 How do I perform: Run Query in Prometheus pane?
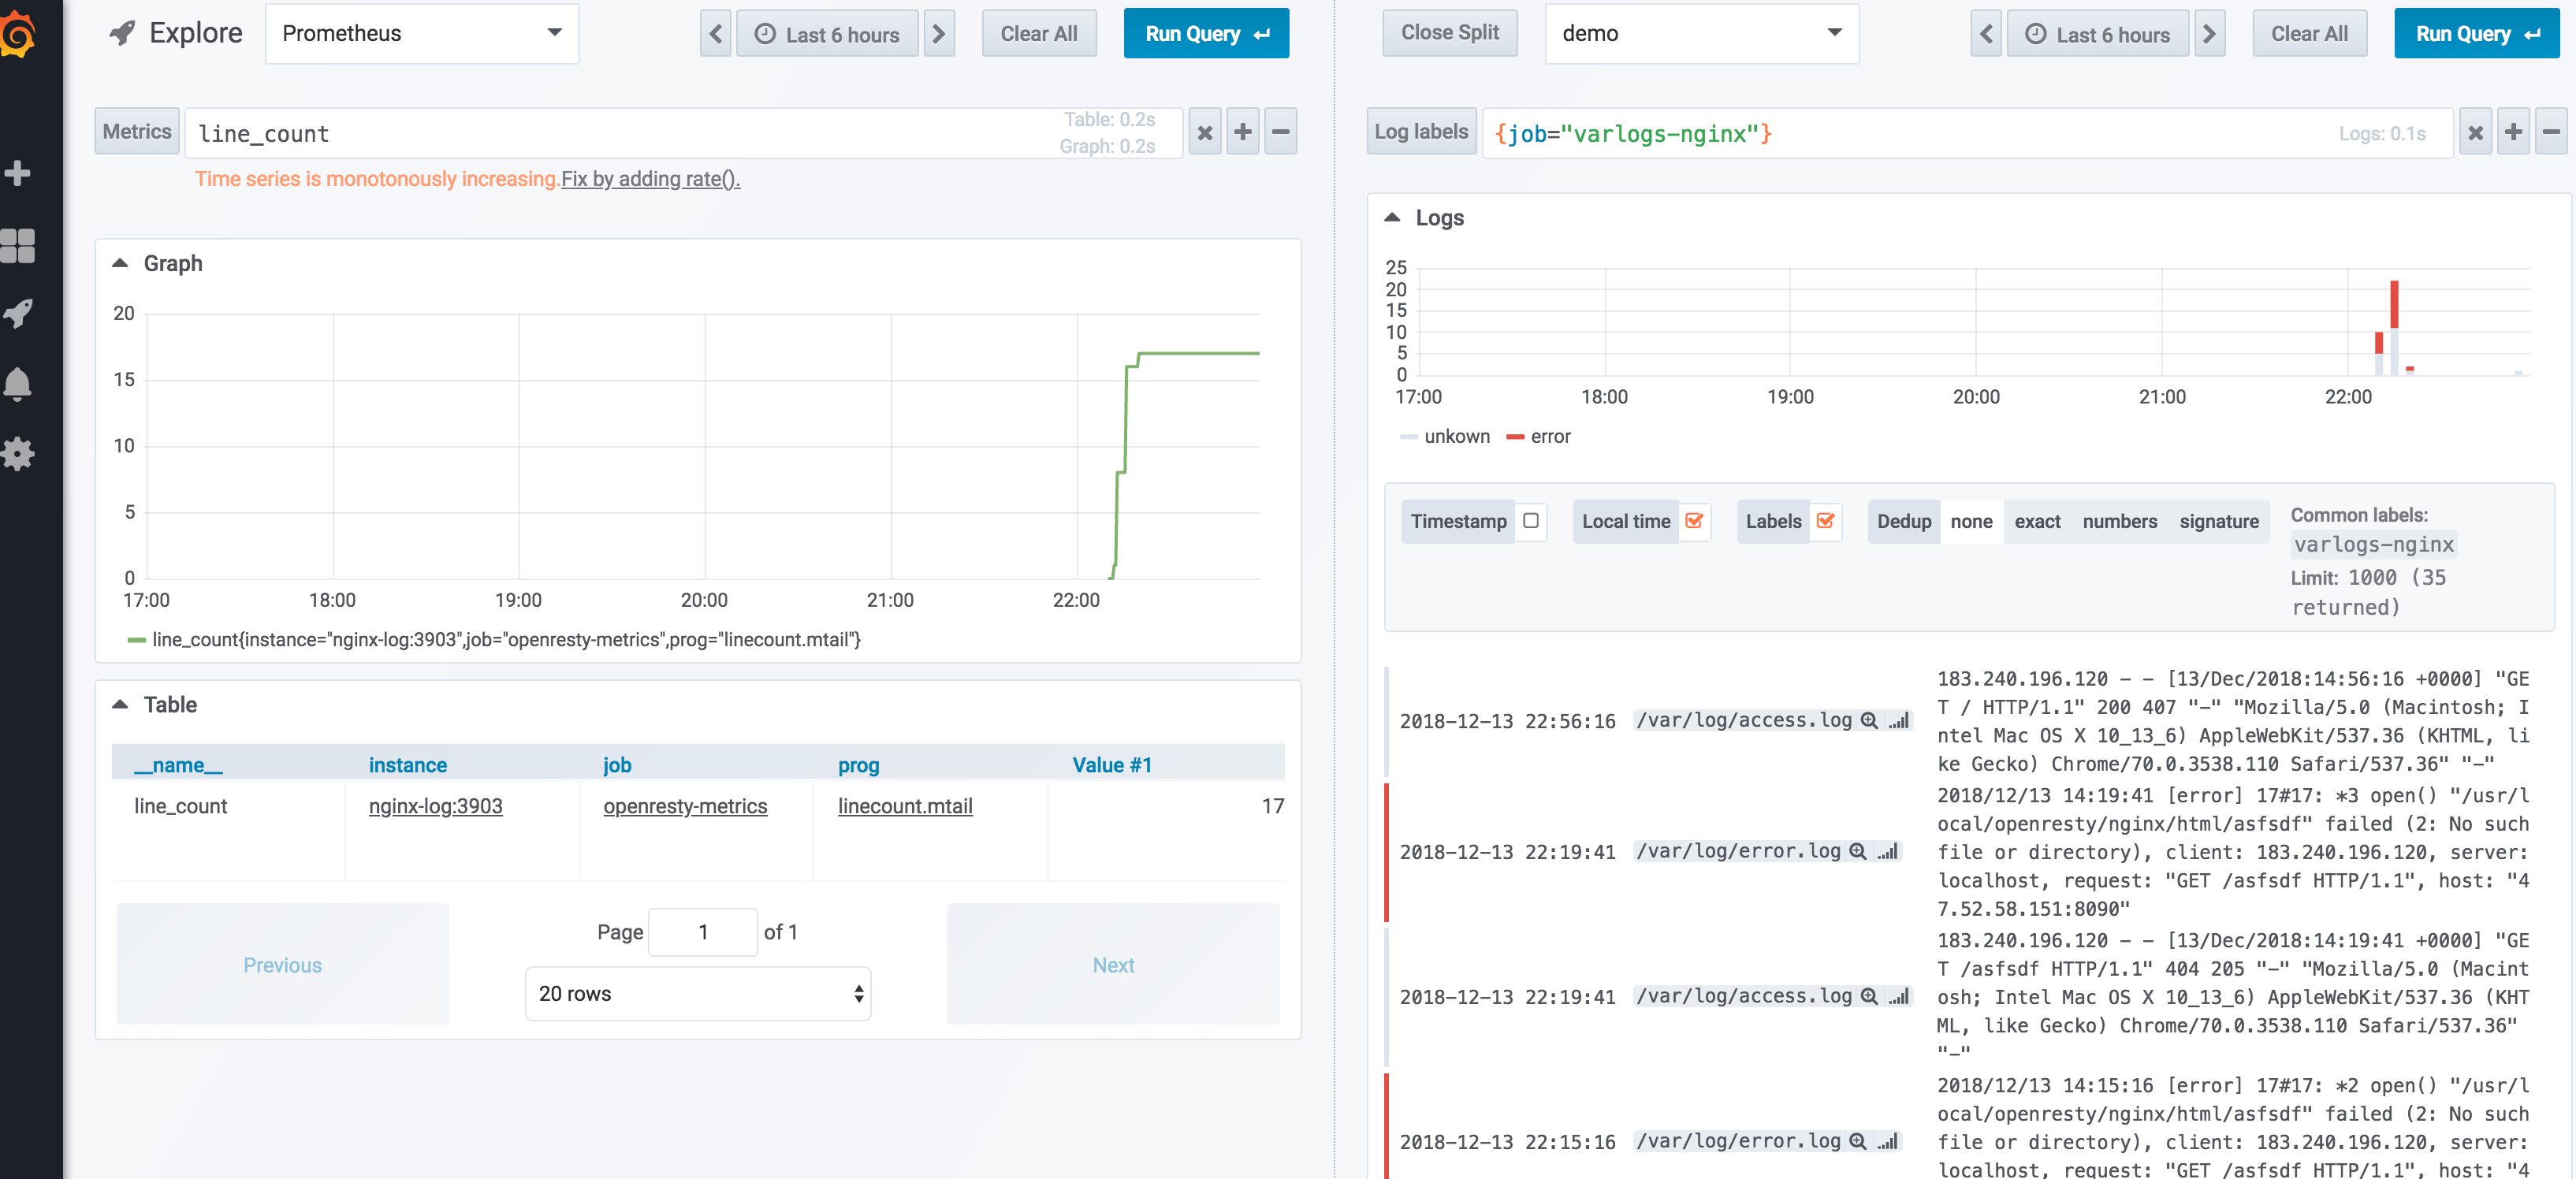tap(1206, 34)
